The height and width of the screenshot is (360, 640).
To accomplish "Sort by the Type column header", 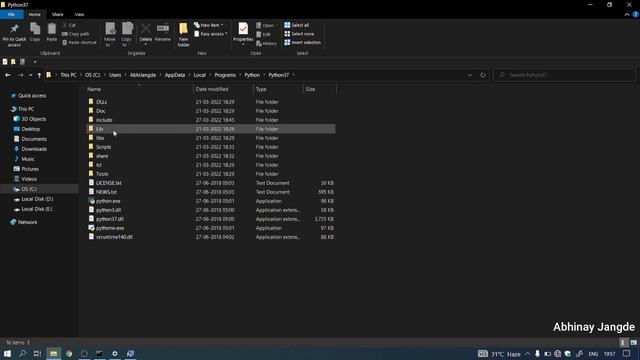I will 278,89.
